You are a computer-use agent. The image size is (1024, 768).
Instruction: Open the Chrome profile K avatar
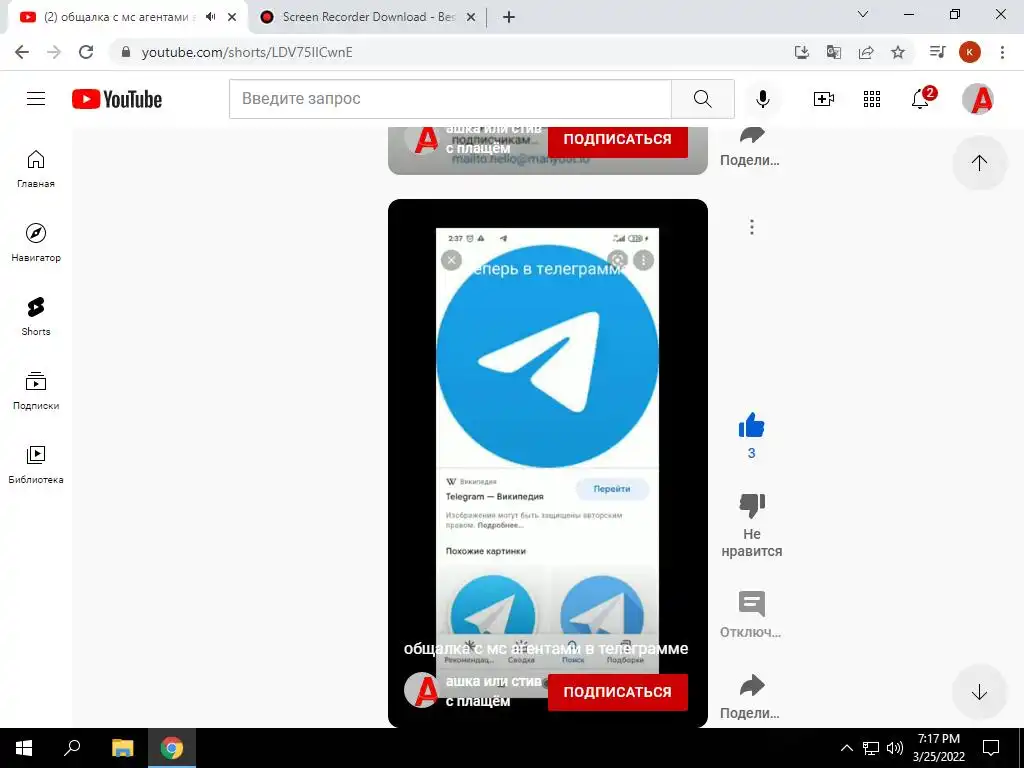(x=970, y=52)
